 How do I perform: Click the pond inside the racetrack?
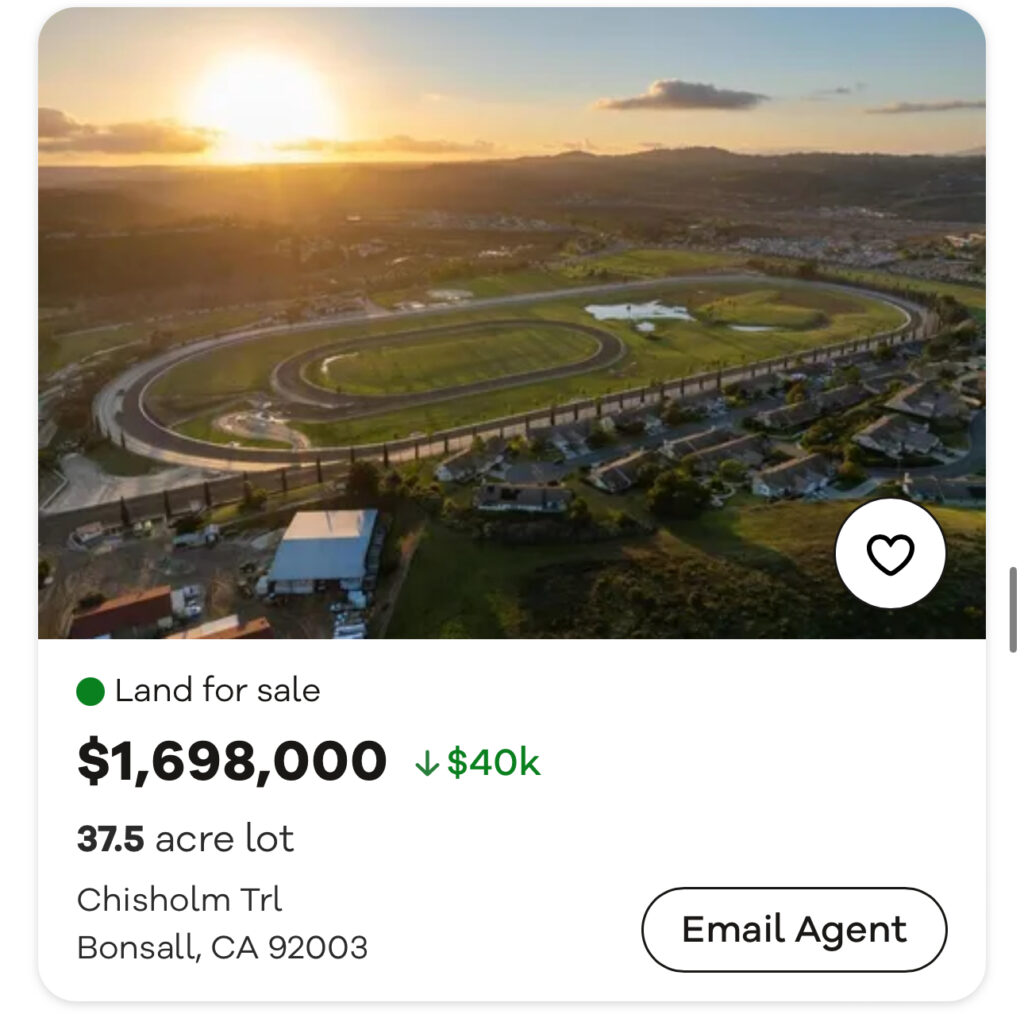pyautogui.click(x=637, y=311)
